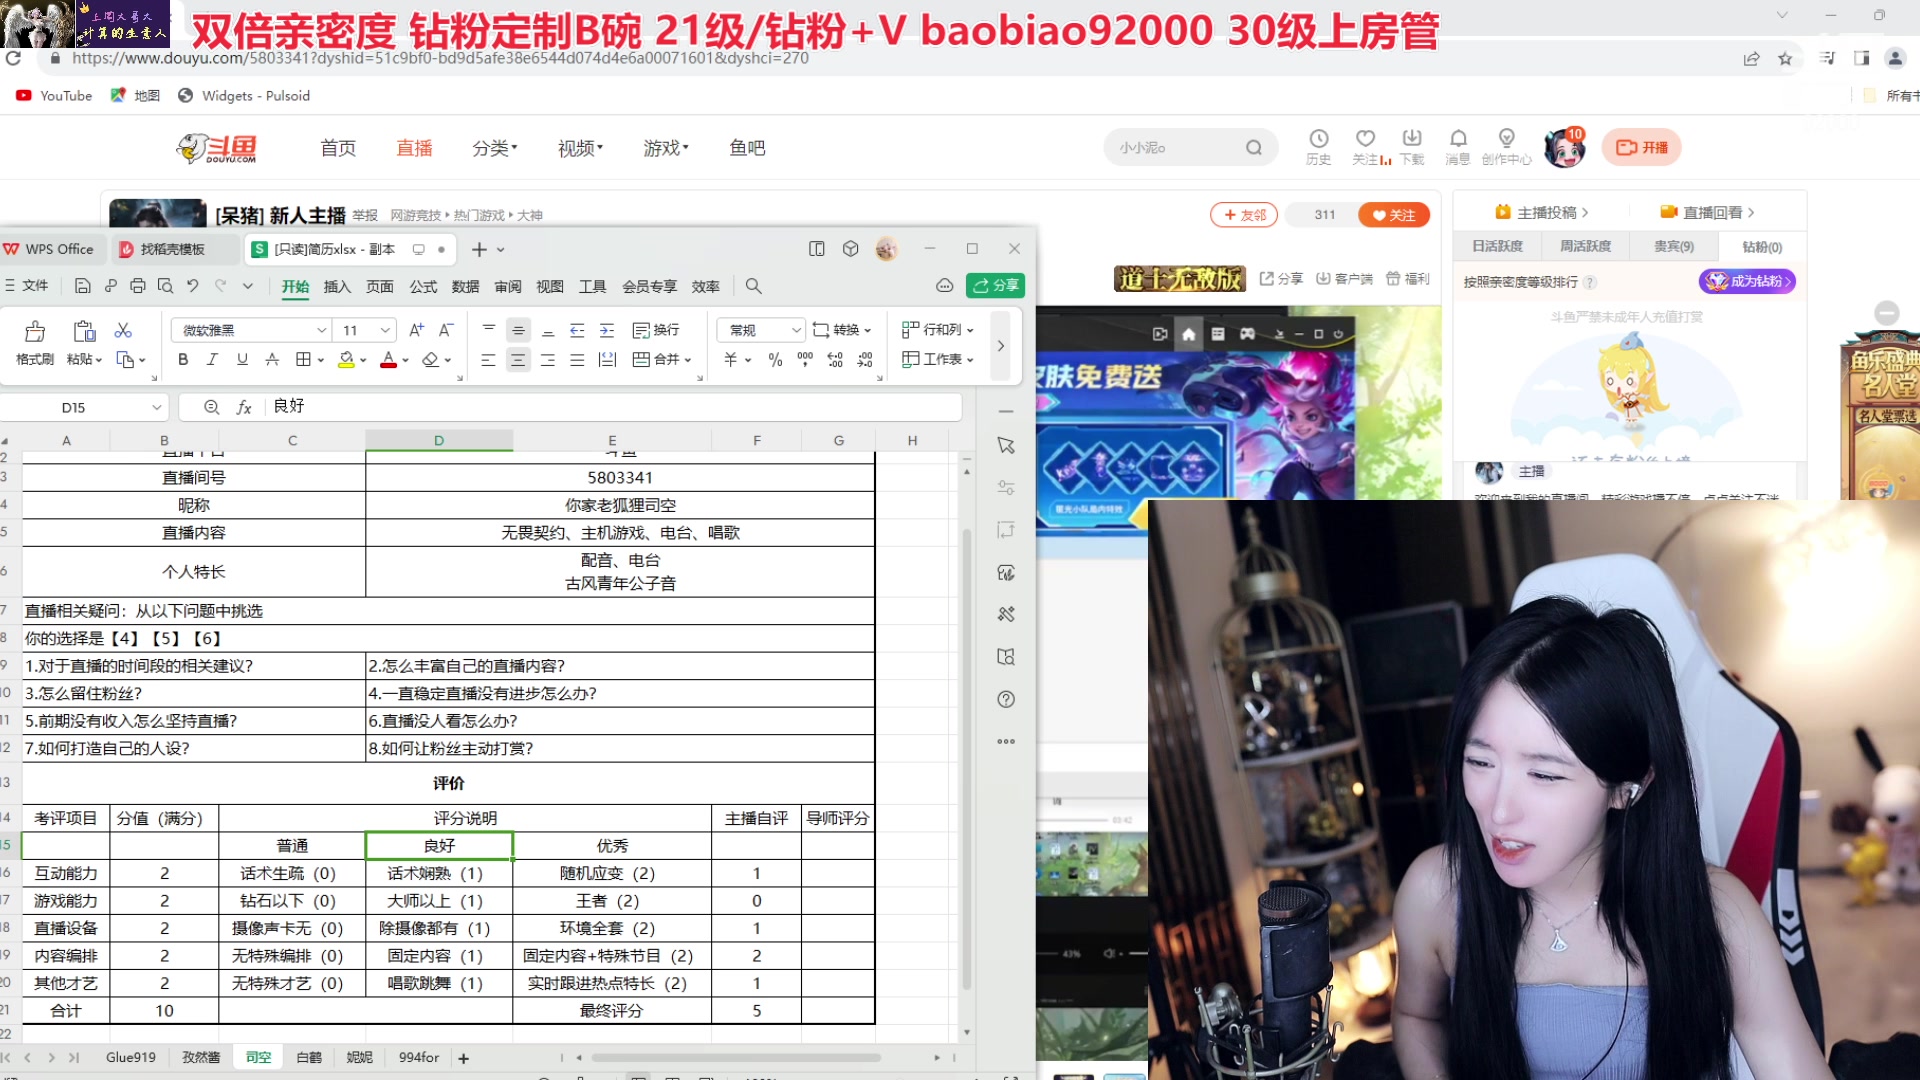Click the insert function fx icon
Image resolution: width=1920 pixels, height=1080 pixels.
(x=244, y=407)
